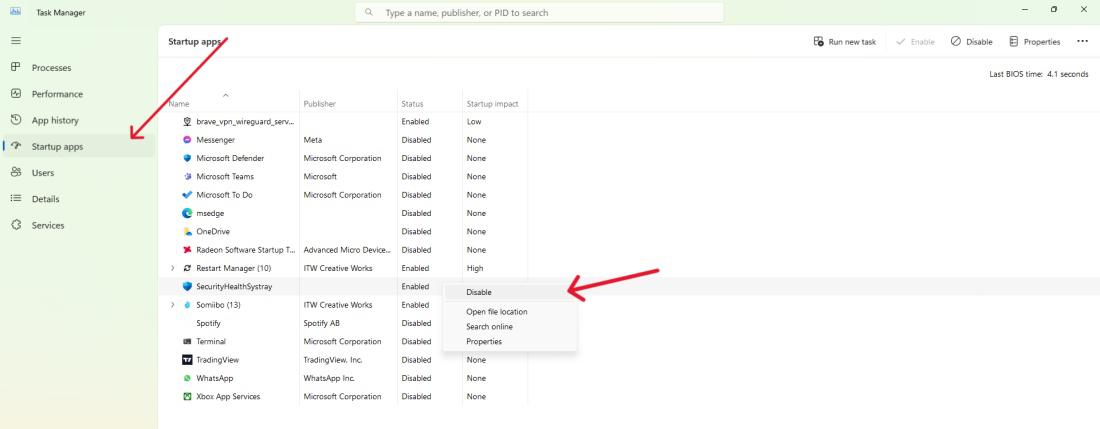Click the Low impact value for brave_vpn
This screenshot has width=1100, height=429.
tap(474, 121)
